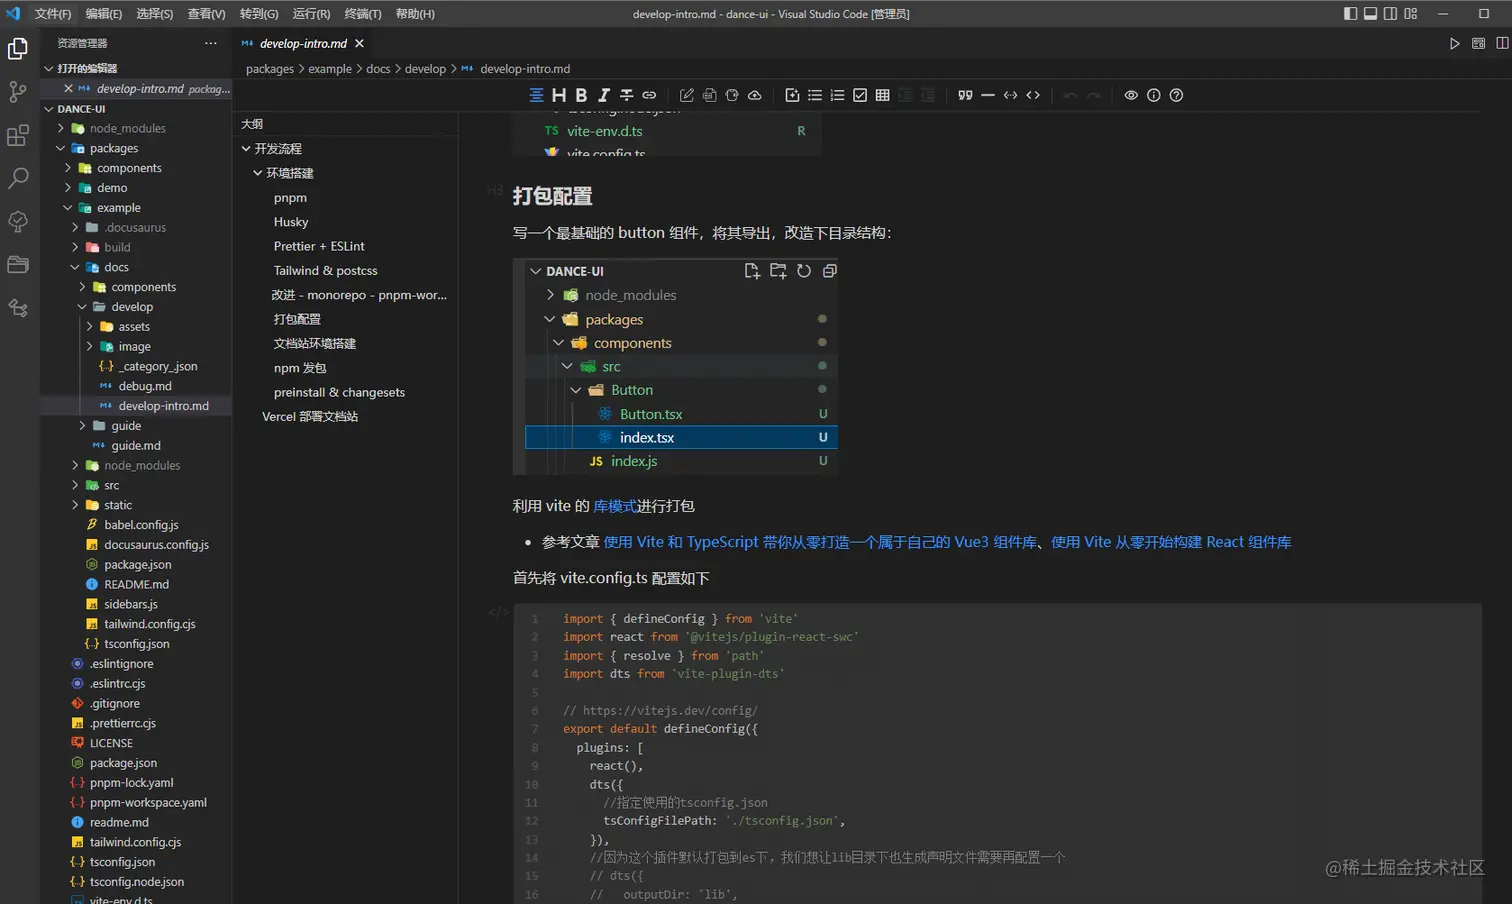The width and height of the screenshot is (1512, 904).
Task: Insert a table via the grid icon
Action: [x=883, y=95]
